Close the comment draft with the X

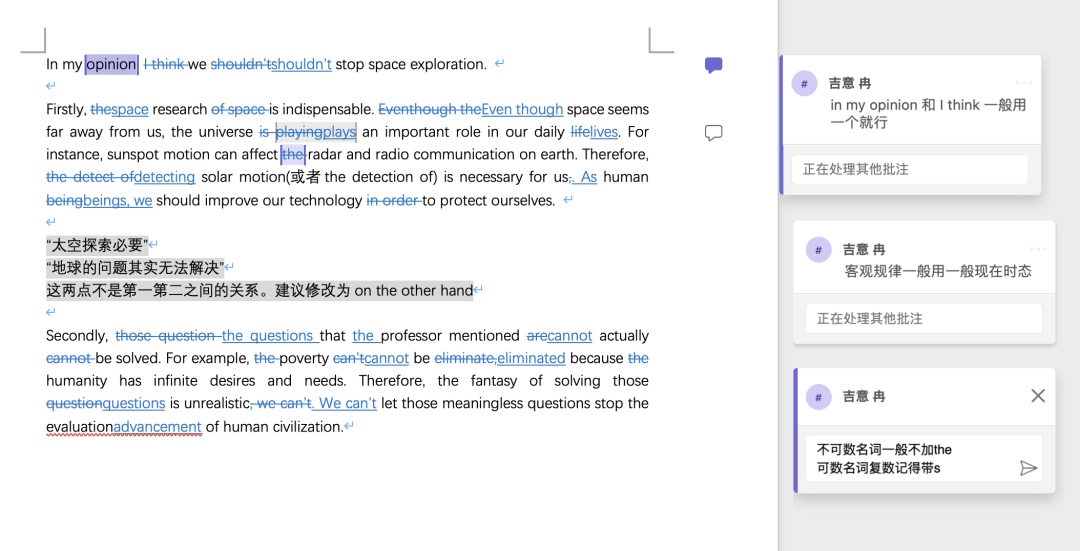tap(1037, 396)
